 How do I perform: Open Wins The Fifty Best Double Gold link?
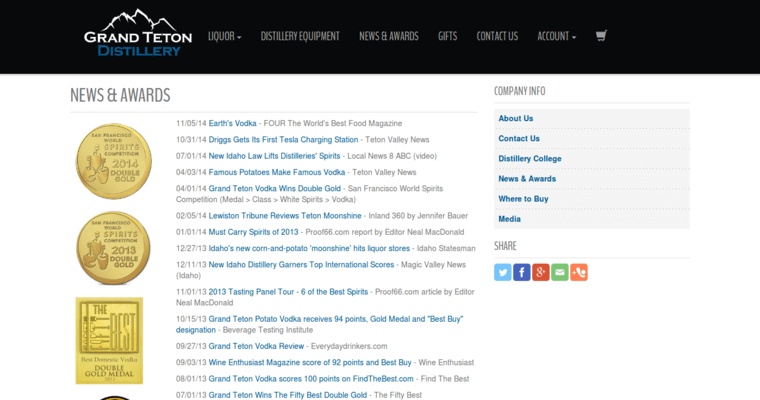(287, 395)
